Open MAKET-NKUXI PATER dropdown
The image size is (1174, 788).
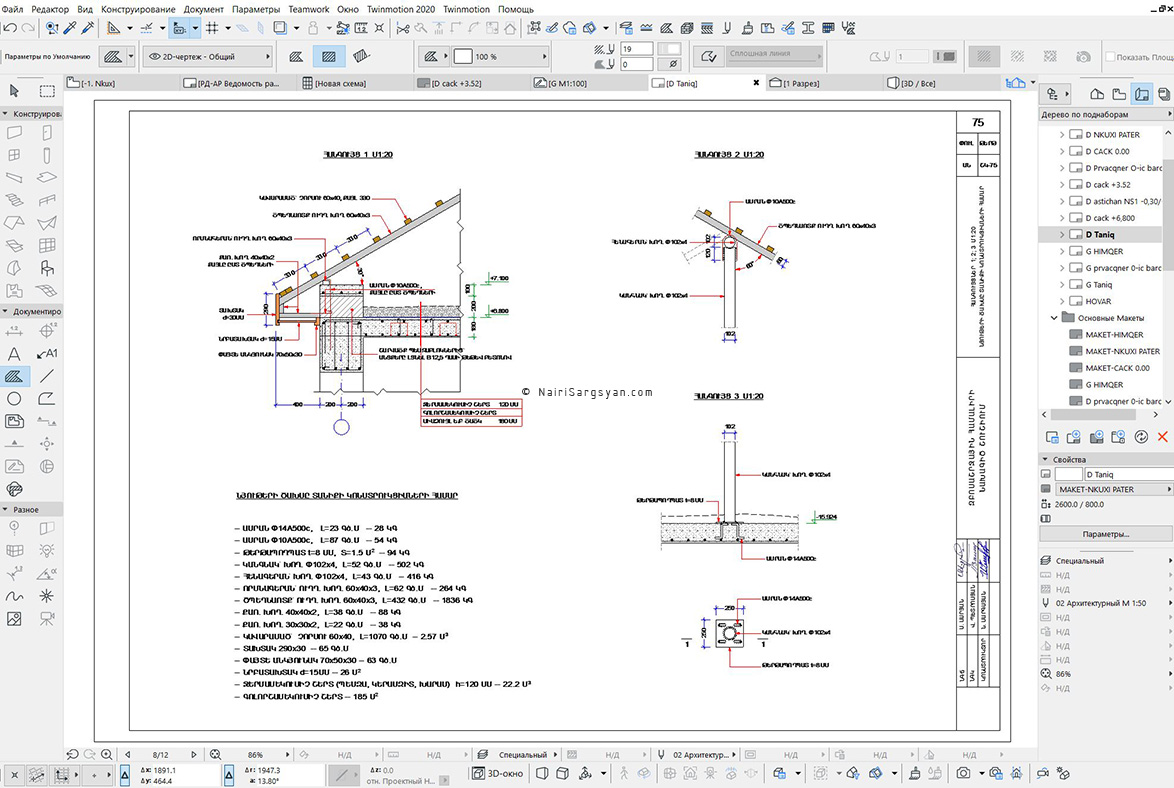[x=1114, y=489]
